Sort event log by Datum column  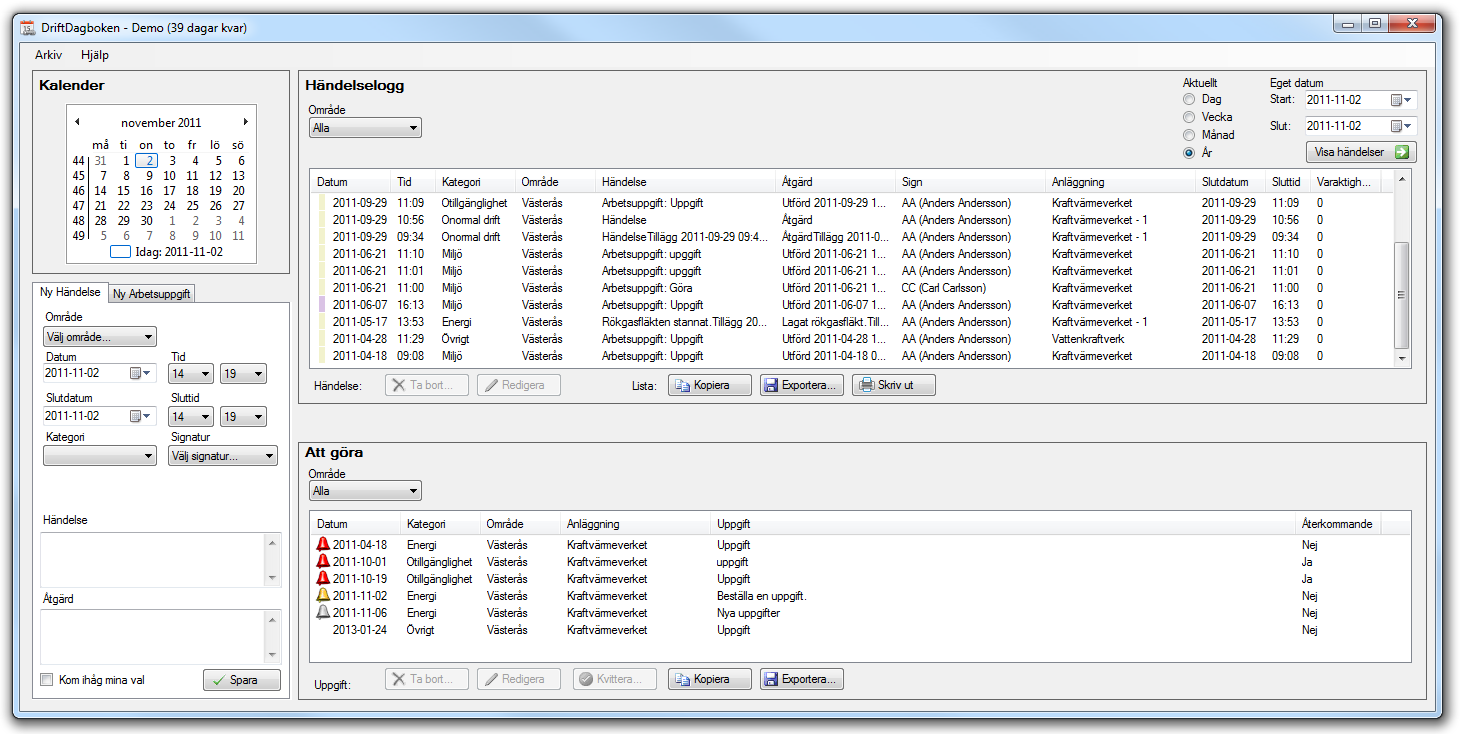point(352,182)
